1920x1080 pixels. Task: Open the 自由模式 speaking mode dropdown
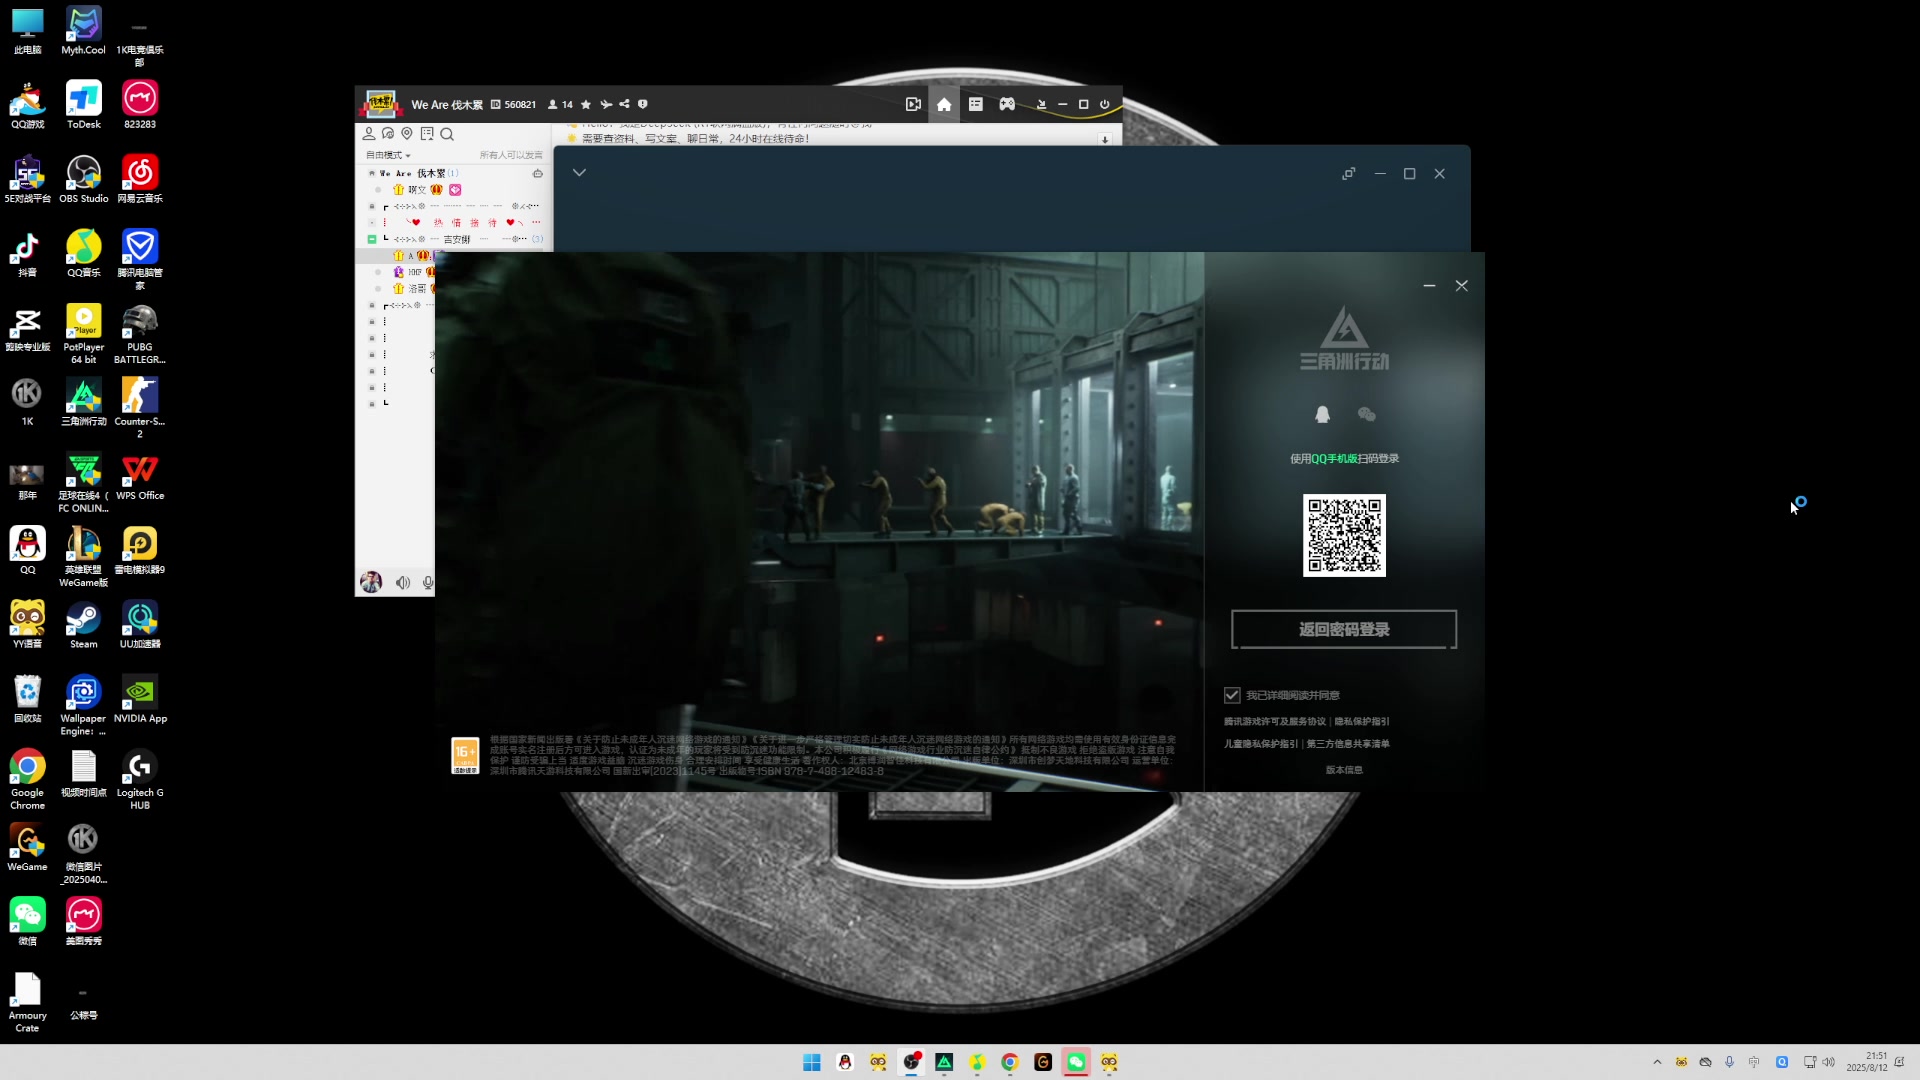[388, 155]
